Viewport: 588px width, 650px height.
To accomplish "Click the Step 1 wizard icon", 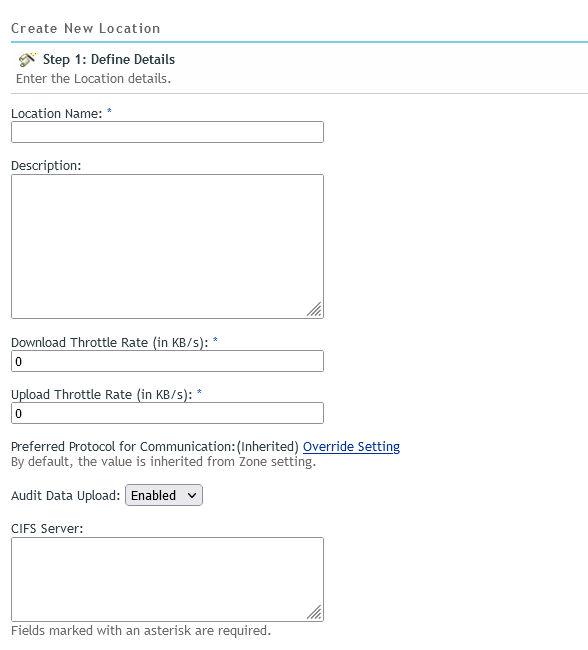I will [27, 60].
